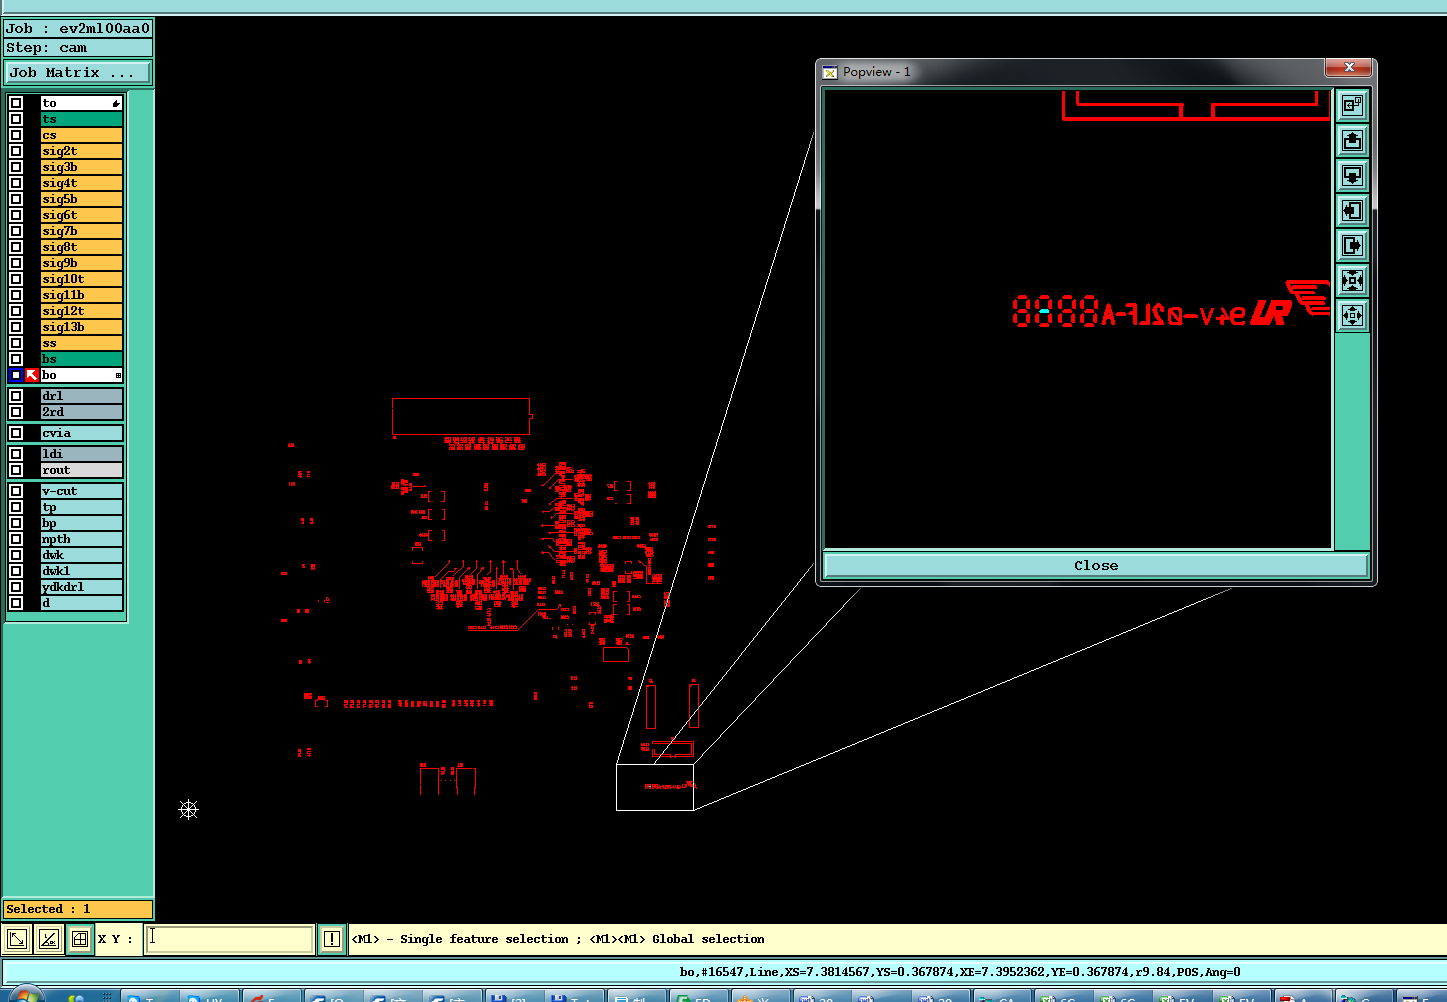Click the Popview window title icon

[x=830, y=72]
